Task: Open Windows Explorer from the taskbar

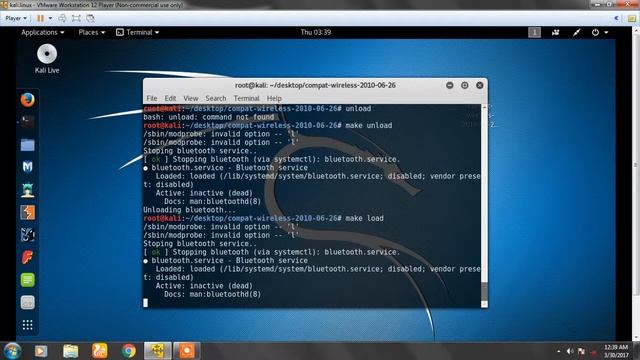Action: tap(70, 351)
